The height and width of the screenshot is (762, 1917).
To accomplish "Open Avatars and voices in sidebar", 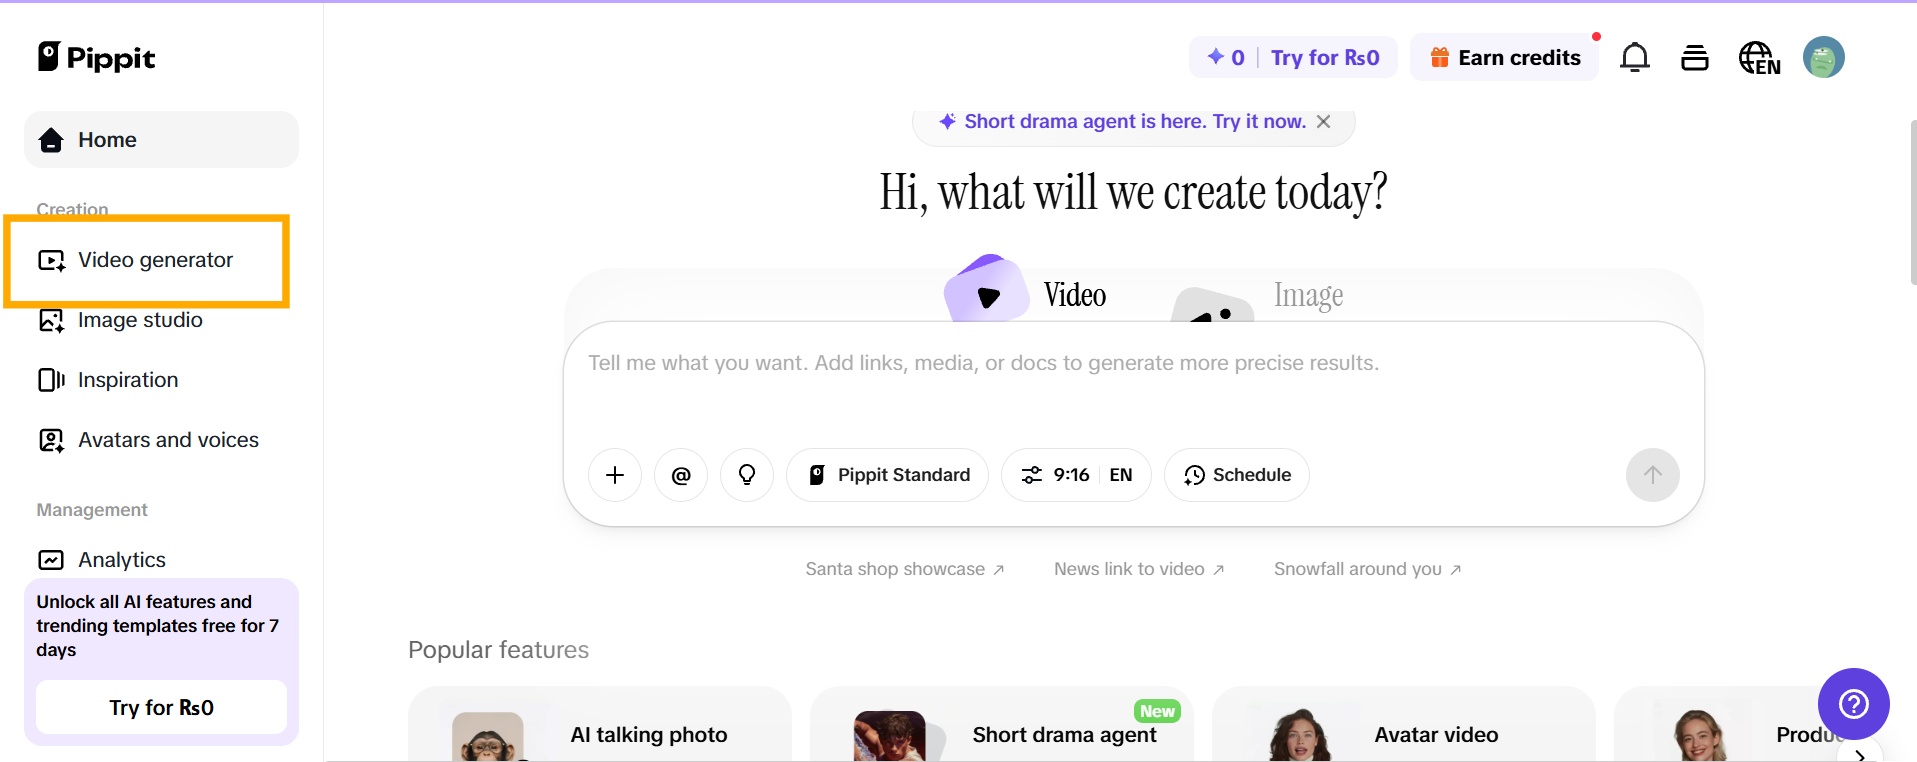I will click(x=148, y=440).
